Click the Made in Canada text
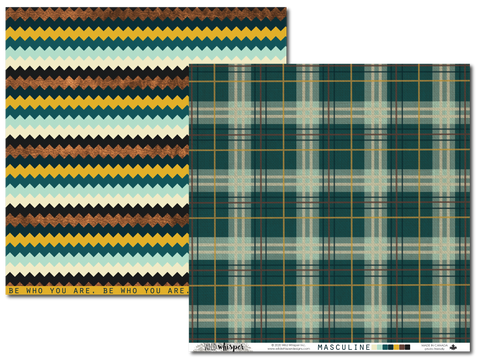The width and height of the screenshot is (480, 362). click(x=435, y=346)
